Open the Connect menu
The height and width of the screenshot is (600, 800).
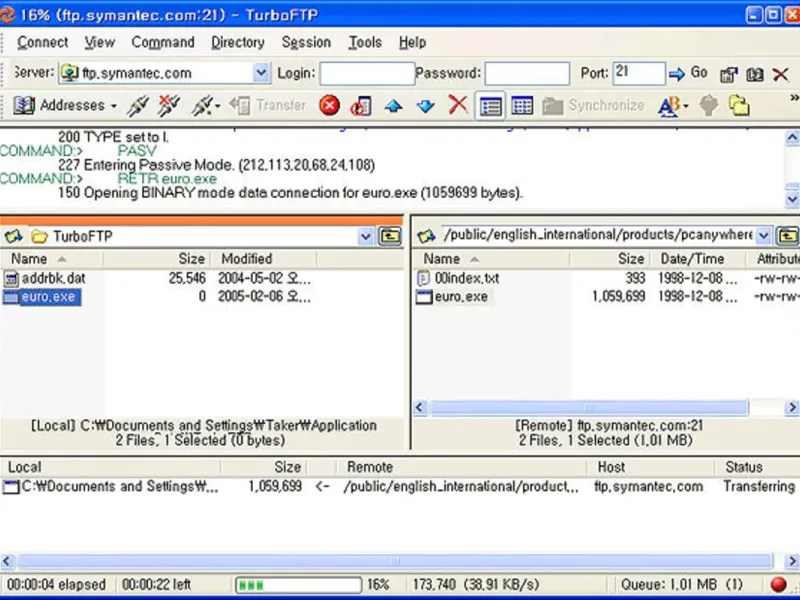click(42, 42)
